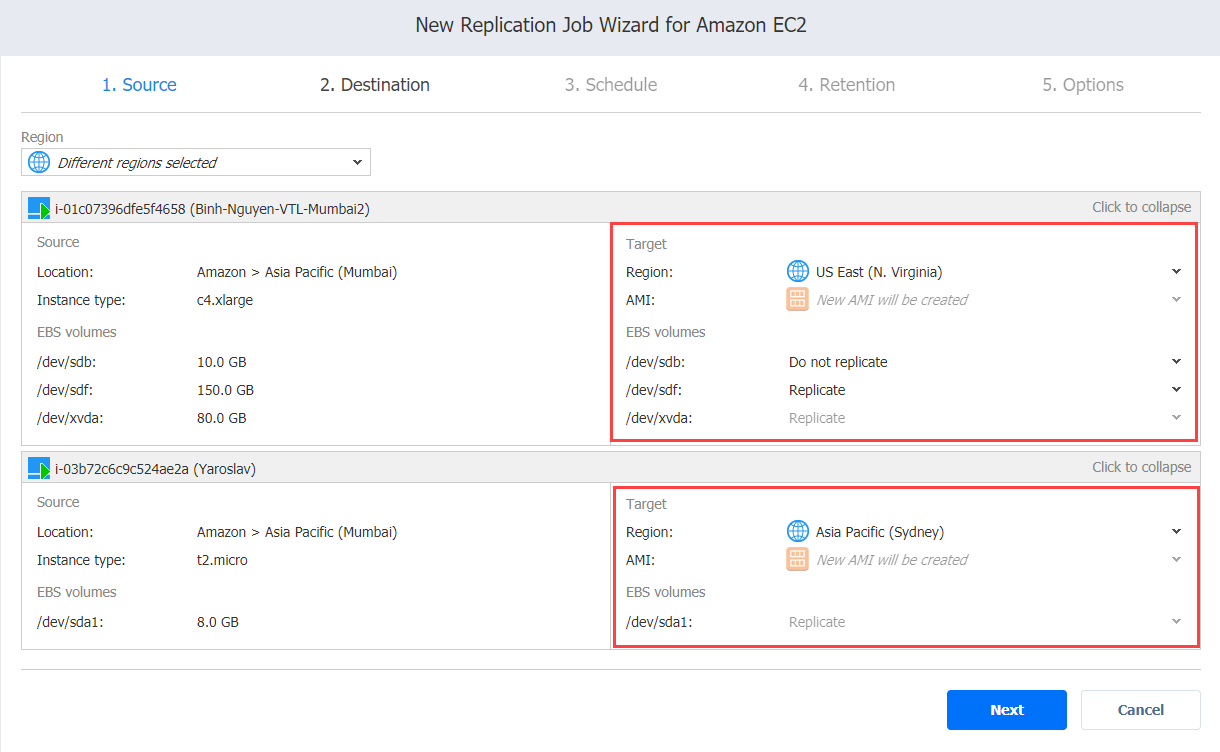Image resolution: width=1220 pixels, height=752 pixels.
Task: Open the 5. Options step
Action: click(x=1083, y=85)
